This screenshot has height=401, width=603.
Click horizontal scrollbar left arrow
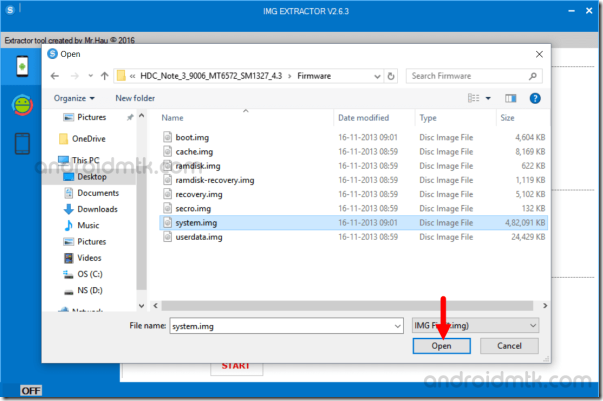[x=155, y=306]
